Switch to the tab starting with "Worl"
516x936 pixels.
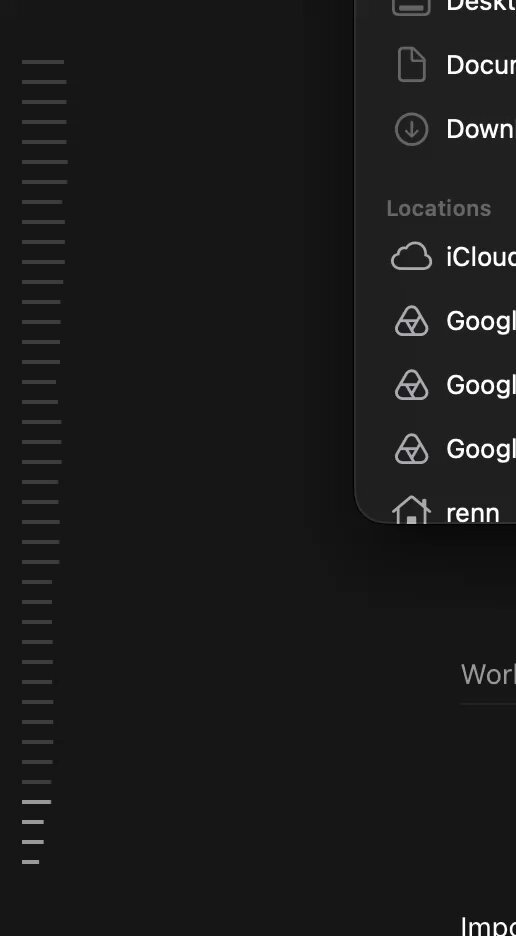(488, 675)
